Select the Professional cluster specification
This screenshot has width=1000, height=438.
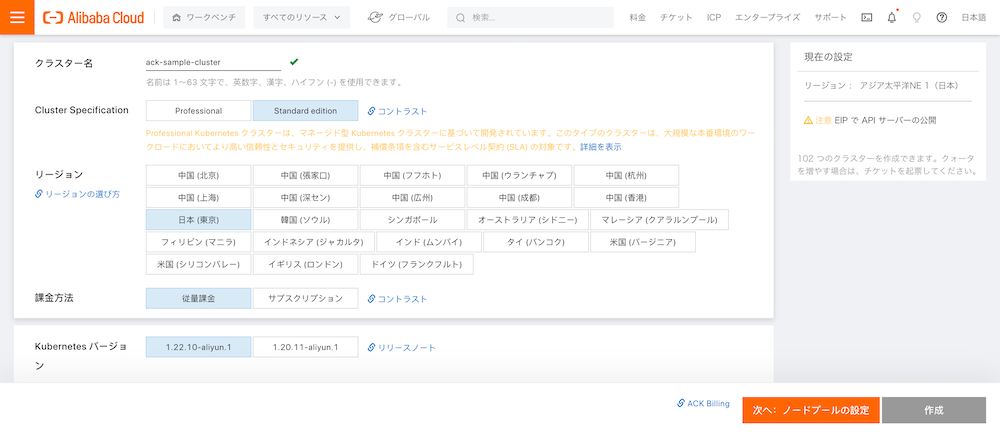tap(198, 111)
